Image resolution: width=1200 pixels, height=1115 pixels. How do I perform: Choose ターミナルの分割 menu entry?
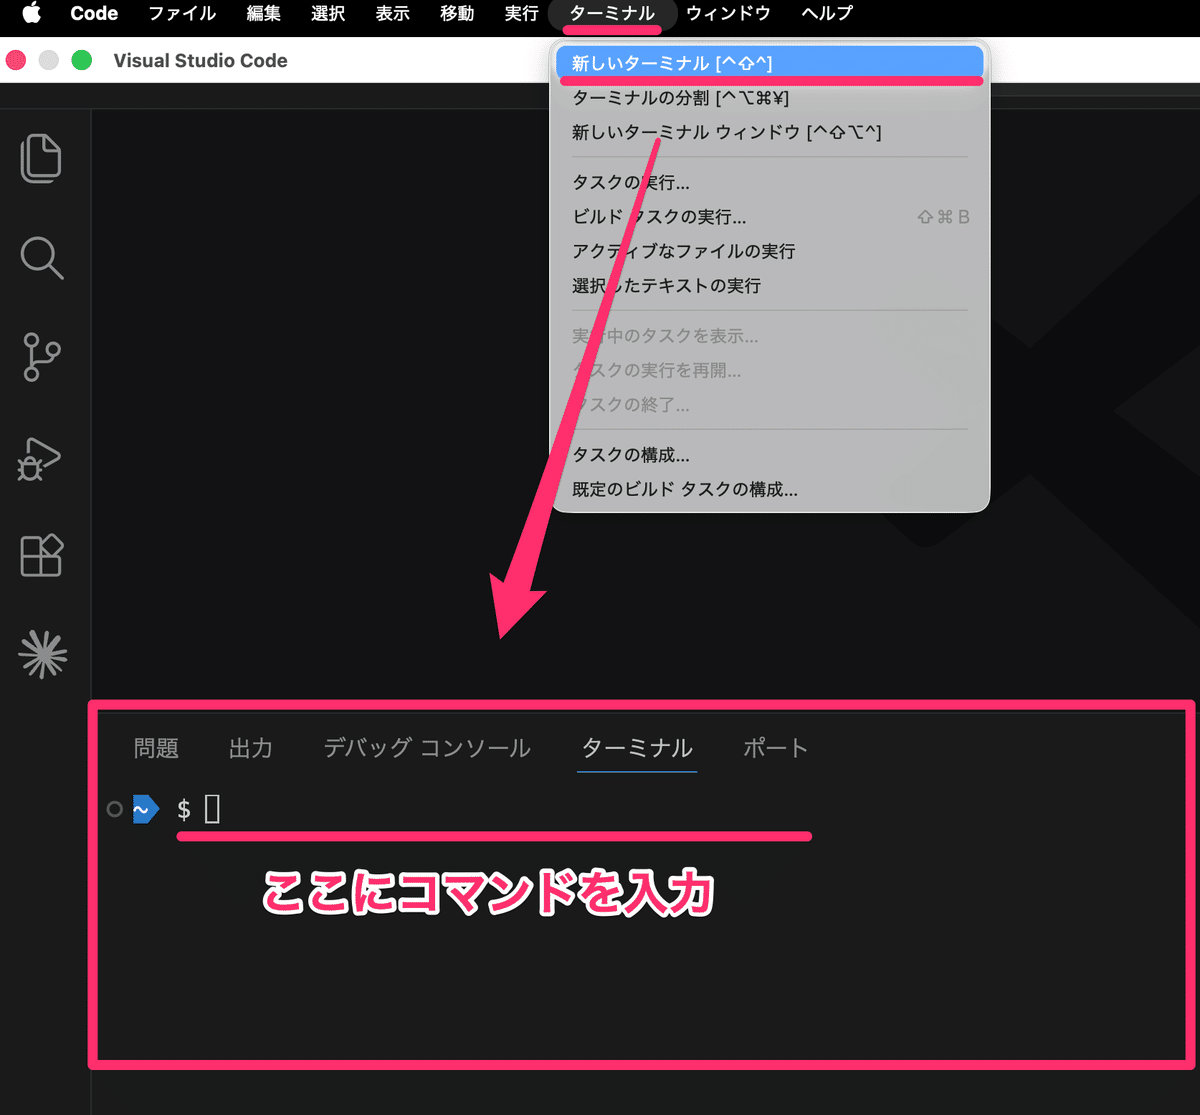[770, 98]
